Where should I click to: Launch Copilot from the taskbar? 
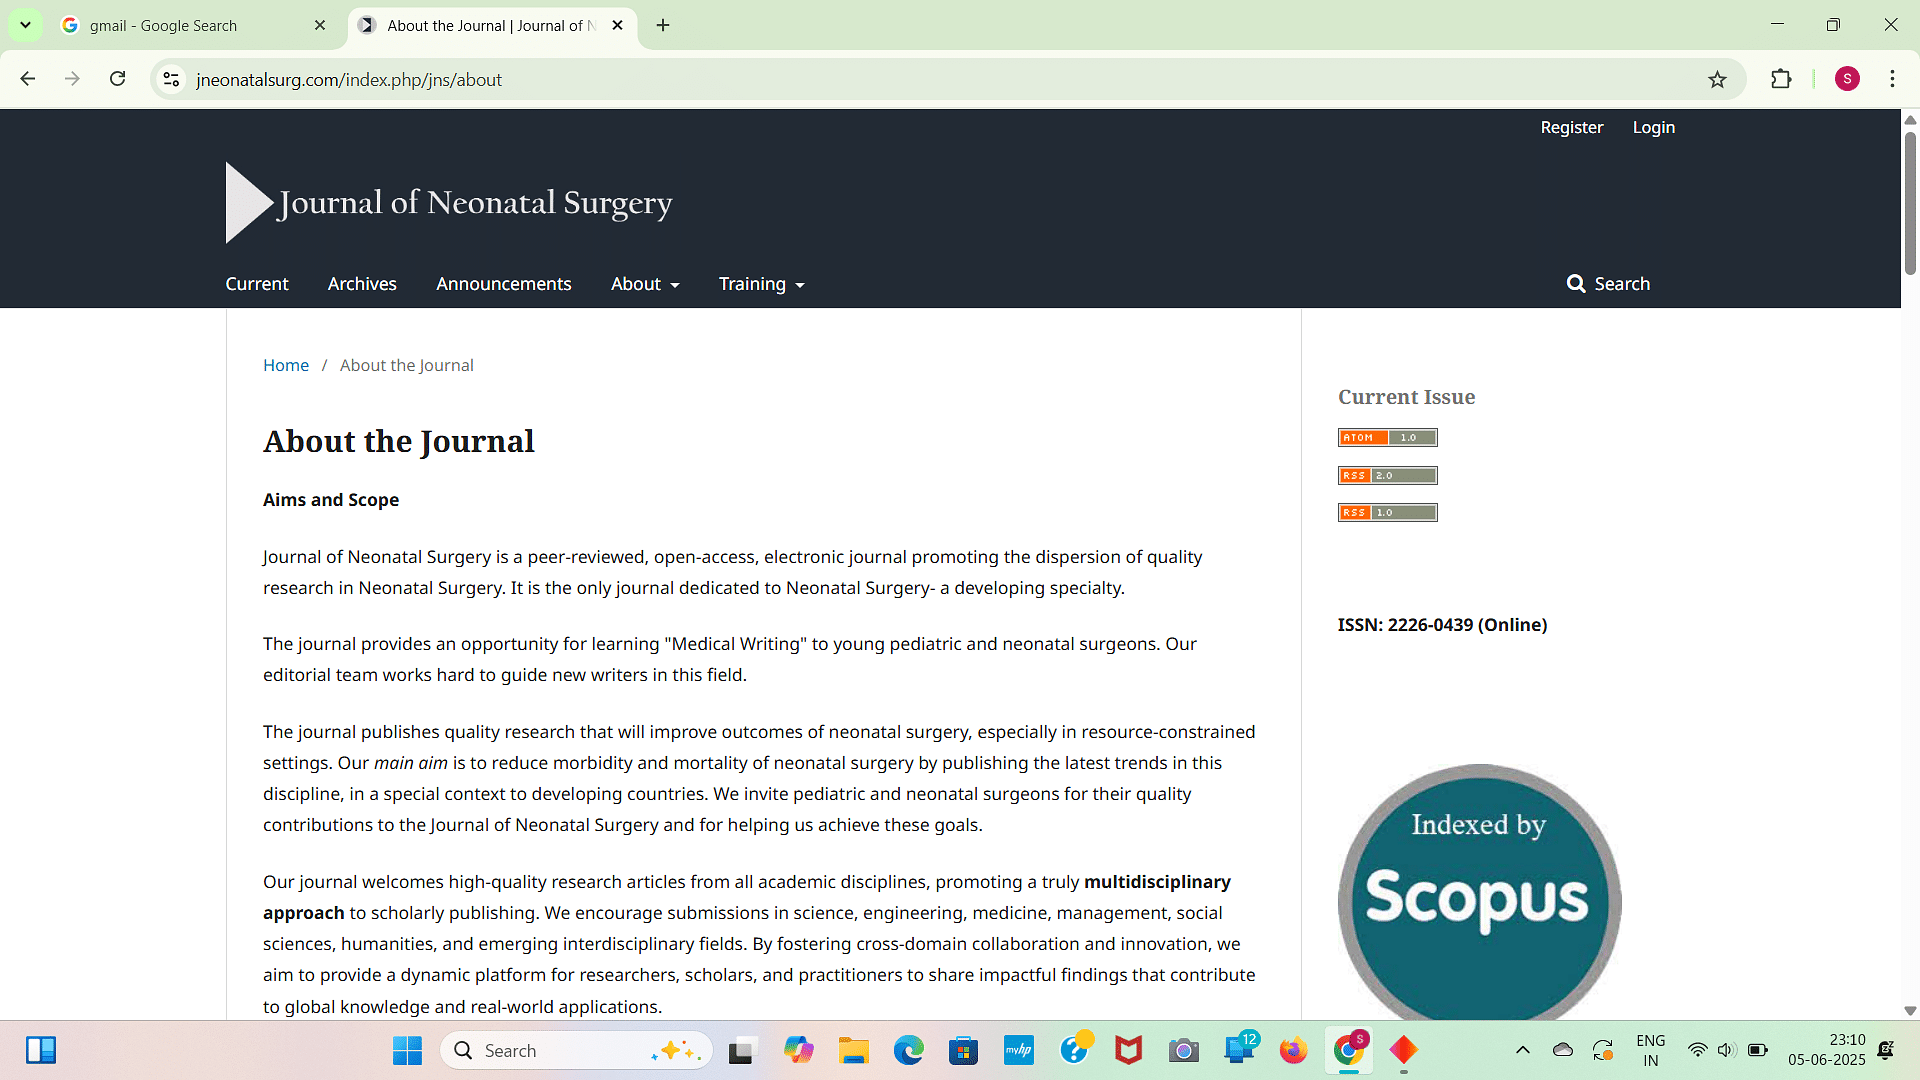(x=798, y=1050)
